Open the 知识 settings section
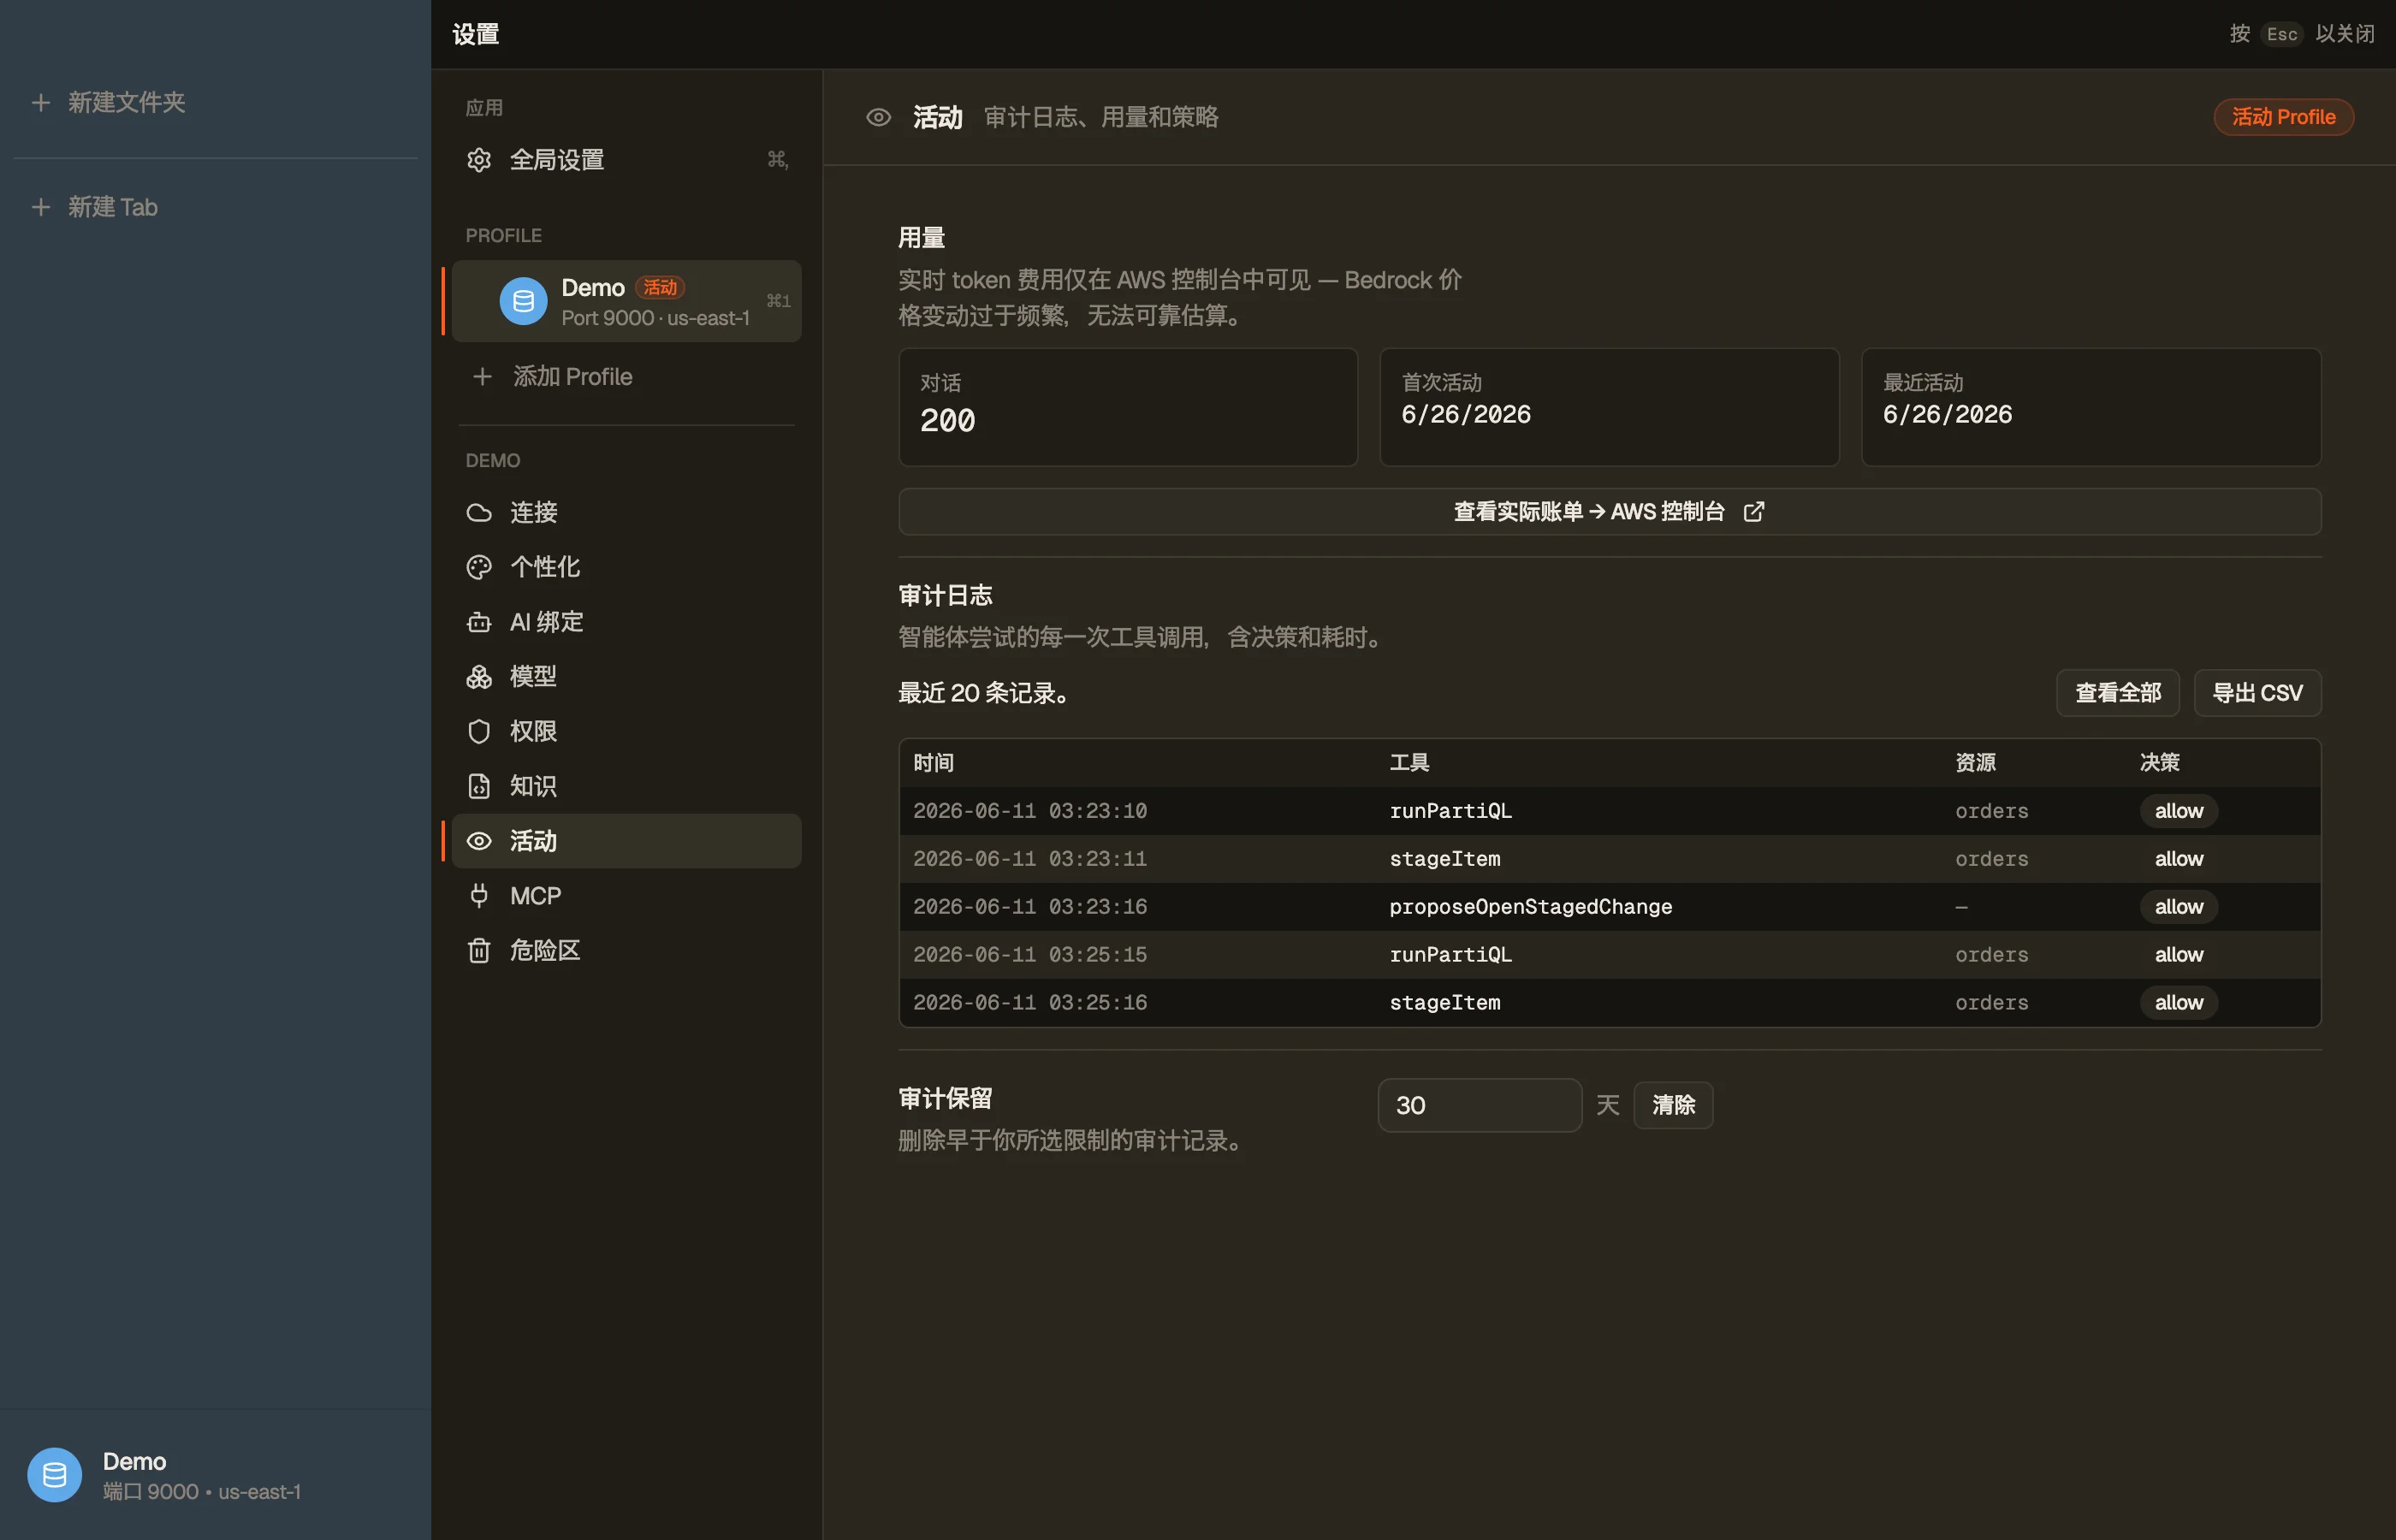This screenshot has height=1540, width=2396. coord(626,786)
